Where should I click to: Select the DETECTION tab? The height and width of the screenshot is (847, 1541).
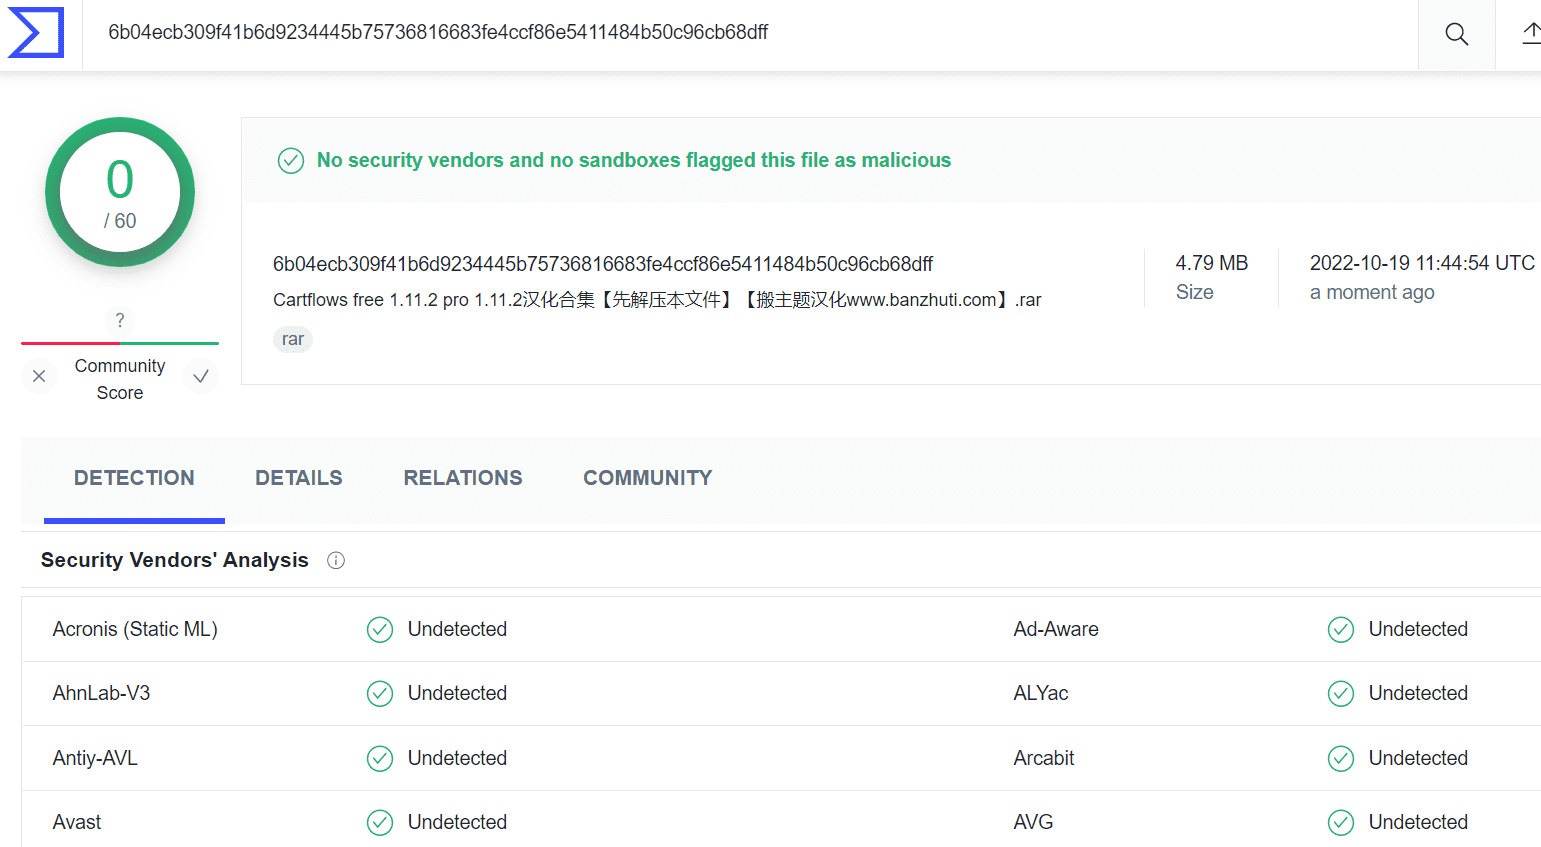point(134,478)
